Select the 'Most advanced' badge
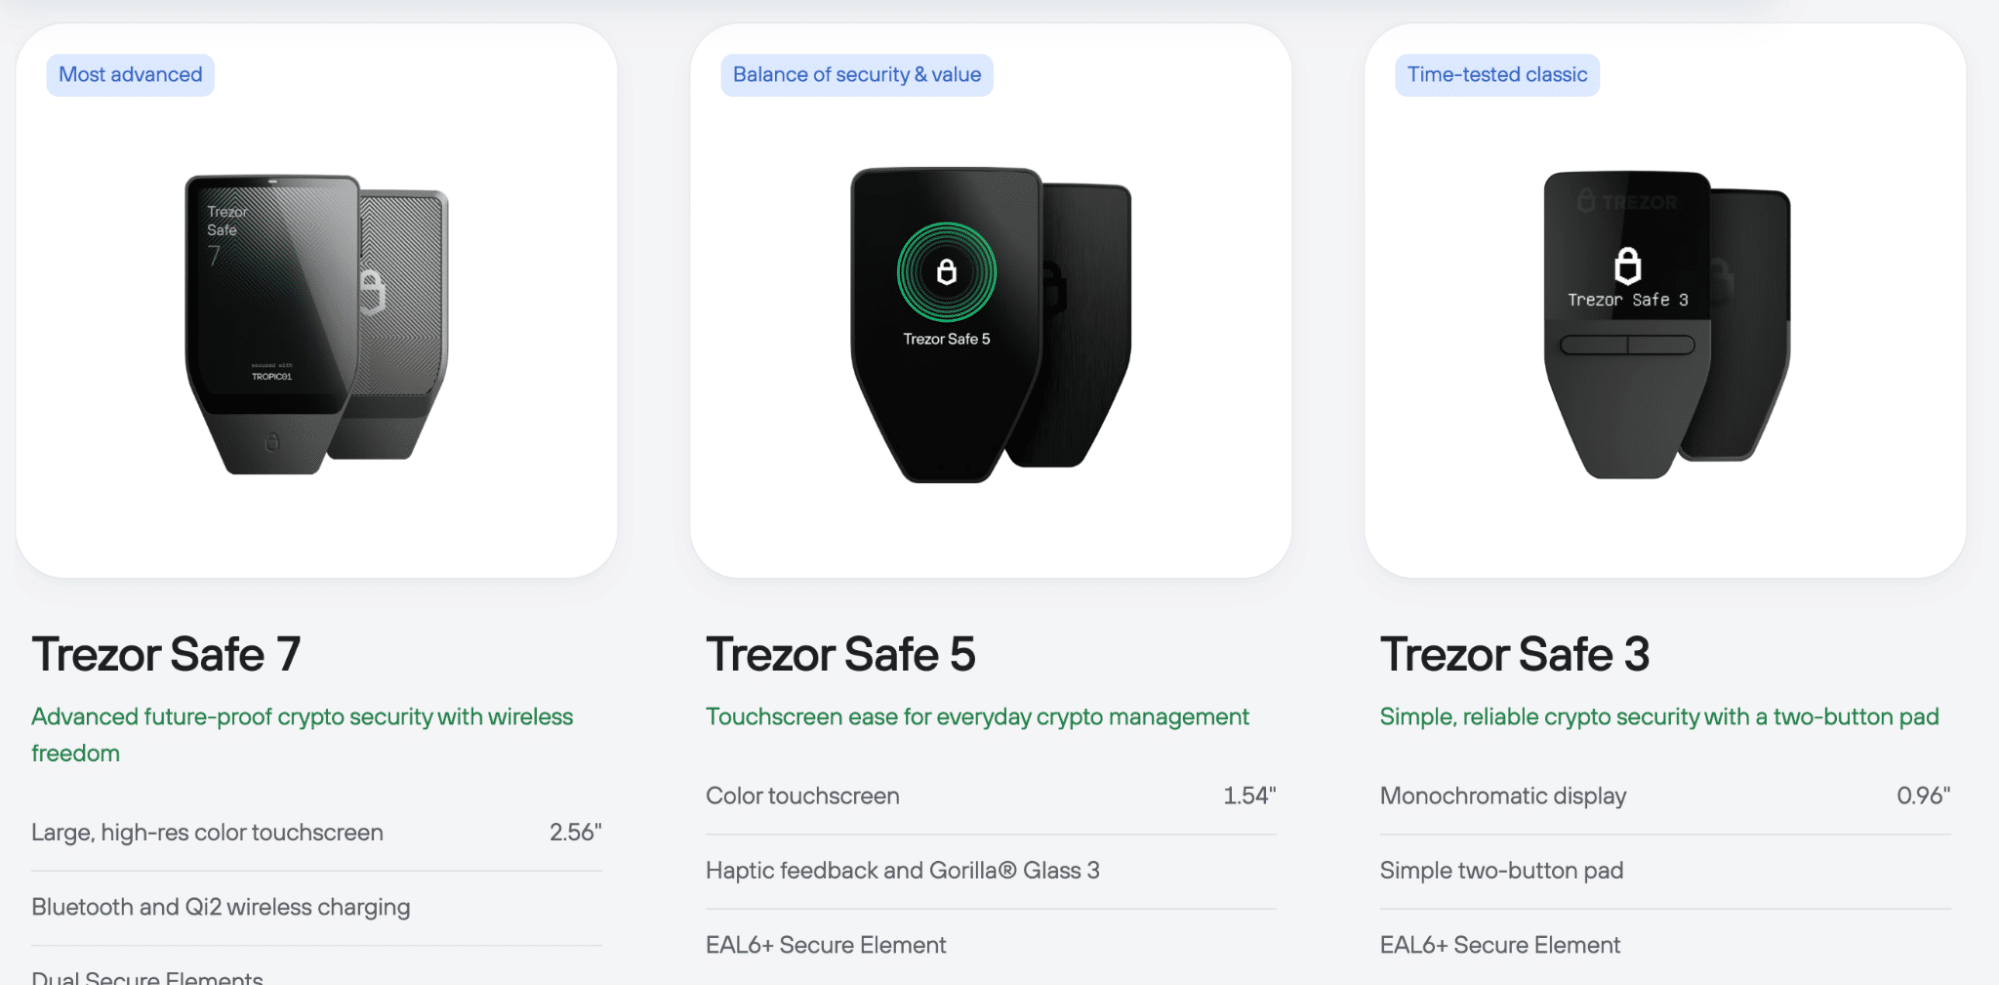 (x=130, y=75)
